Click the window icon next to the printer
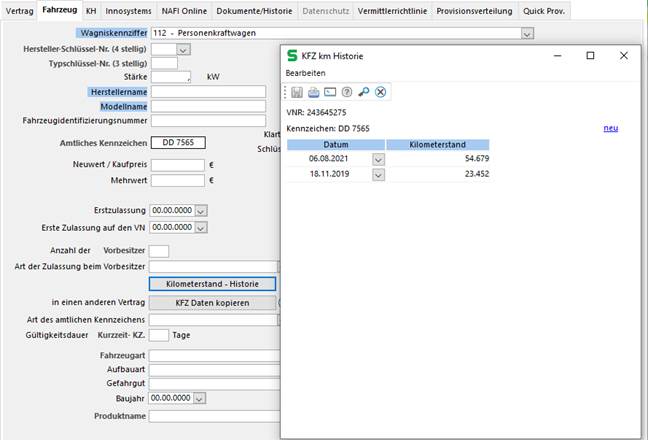The image size is (648, 440). pos(330,92)
